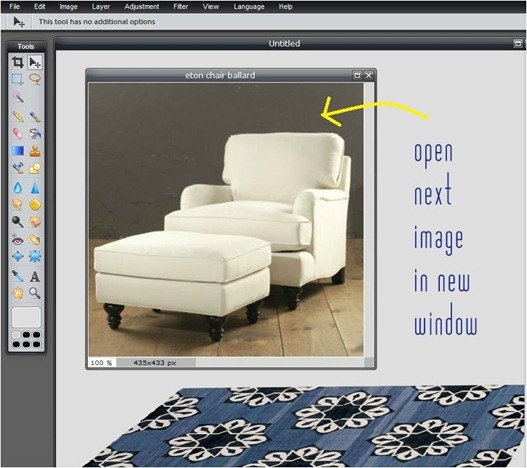527x468 pixels.
Task: Open the Layer menu
Action: pyautogui.click(x=100, y=6)
